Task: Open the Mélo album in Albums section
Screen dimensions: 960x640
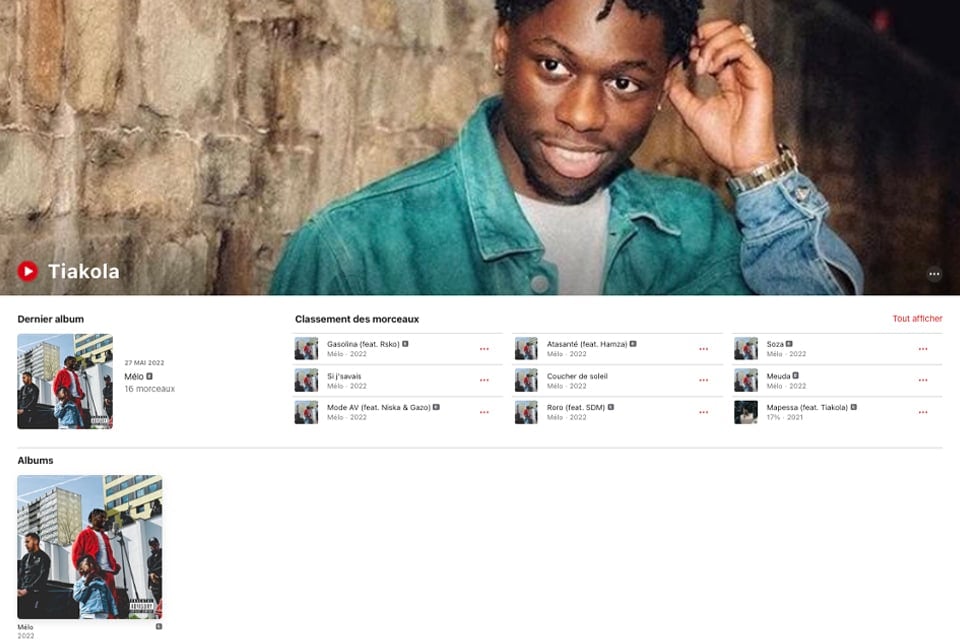Action: pos(89,547)
